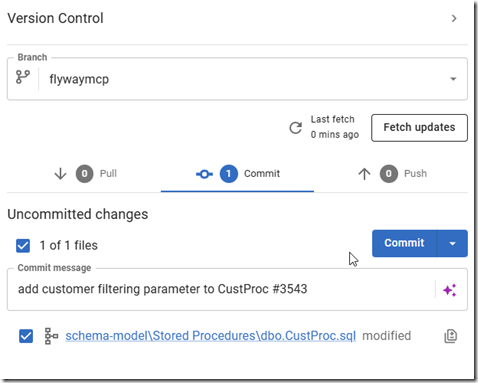Image resolution: width=478 pixels, height=383 pixels.
Task: Uncheck the dbo.CustProc.sql file checkbox
Action: pyautogui.click(x=26, y=336)
